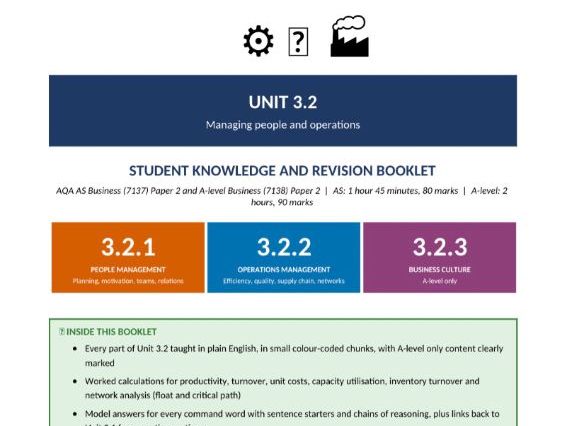The image size is (567, 426).
Task: Click the UNIT 3.2 banner heading
Action: (x=283, y=102)
